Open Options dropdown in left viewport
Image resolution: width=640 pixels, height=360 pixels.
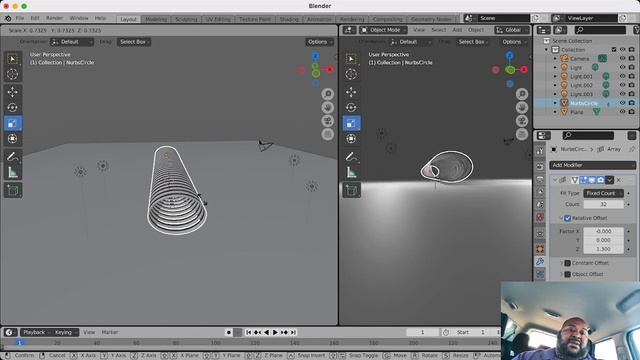(x=320, y=42)
